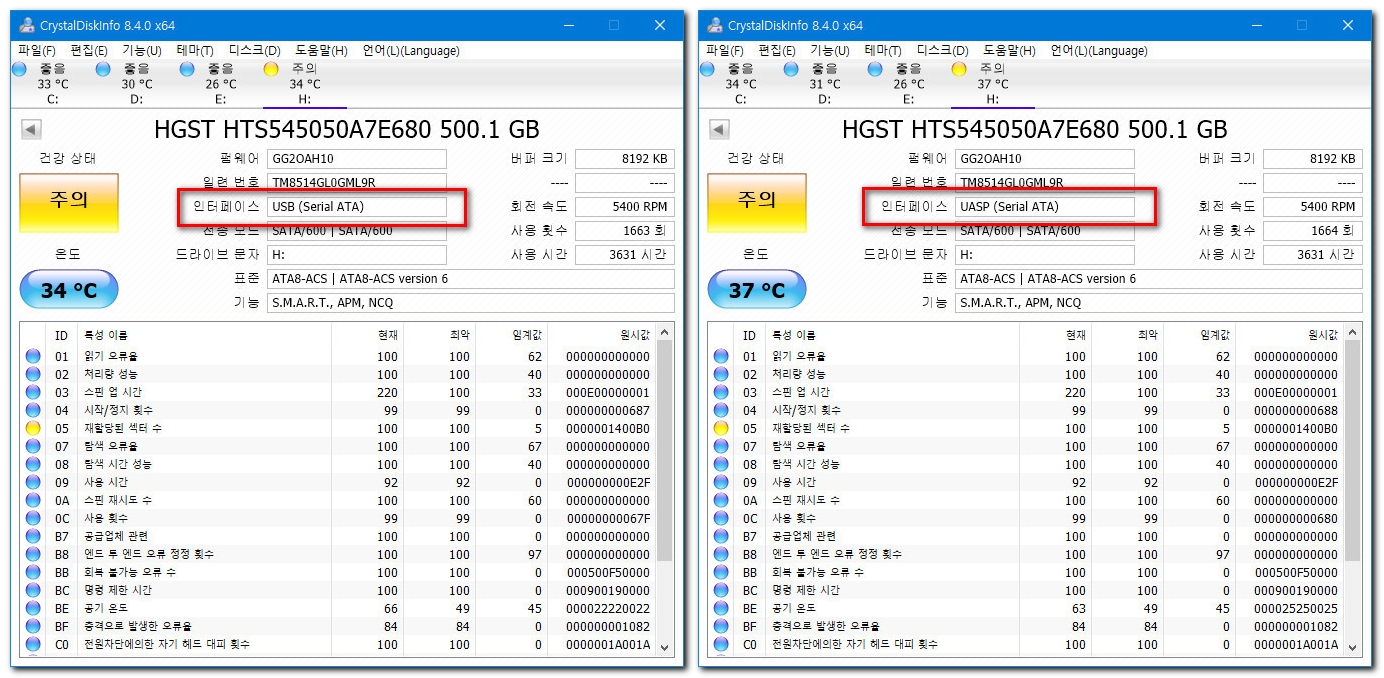Click the 주의 health status button in left window
This screenshot has height=678, width=1384.
tap(69, 203)
